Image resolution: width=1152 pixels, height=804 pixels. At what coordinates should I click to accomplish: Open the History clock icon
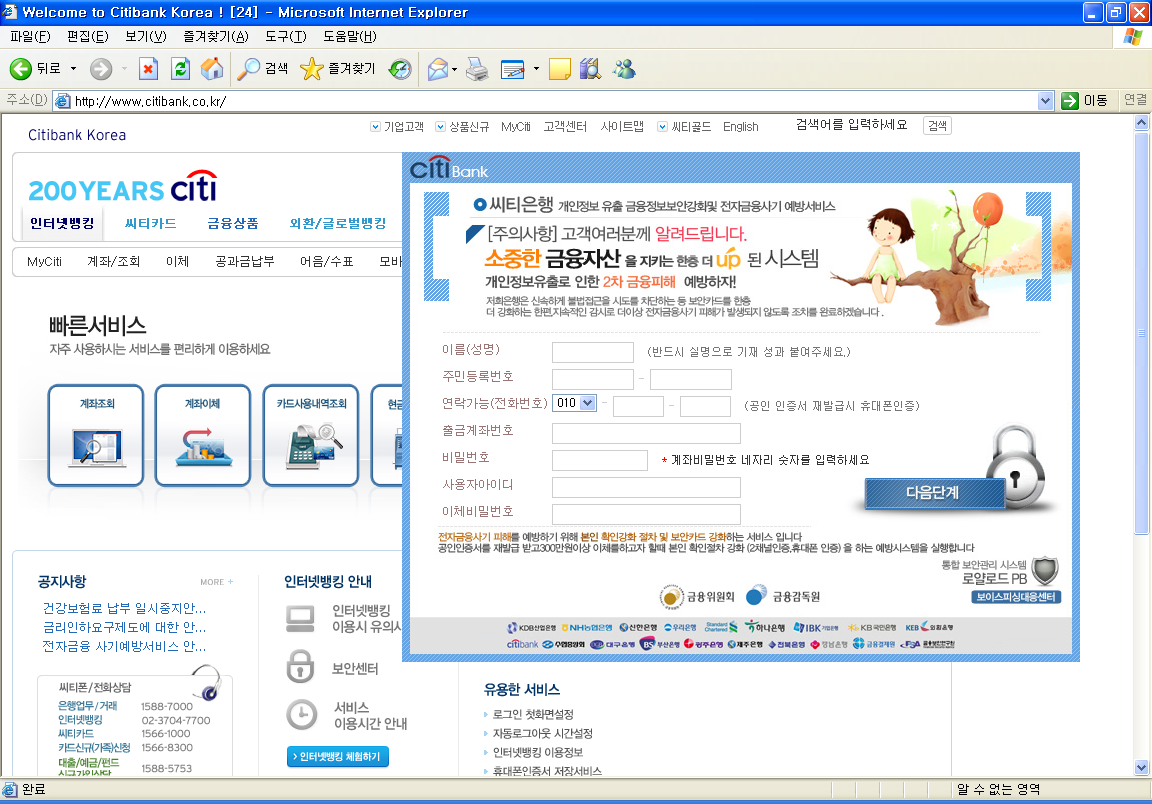400,69
